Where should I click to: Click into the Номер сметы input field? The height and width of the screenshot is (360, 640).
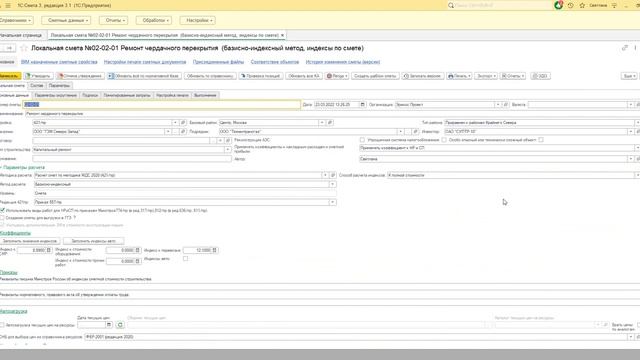[162, 104]
